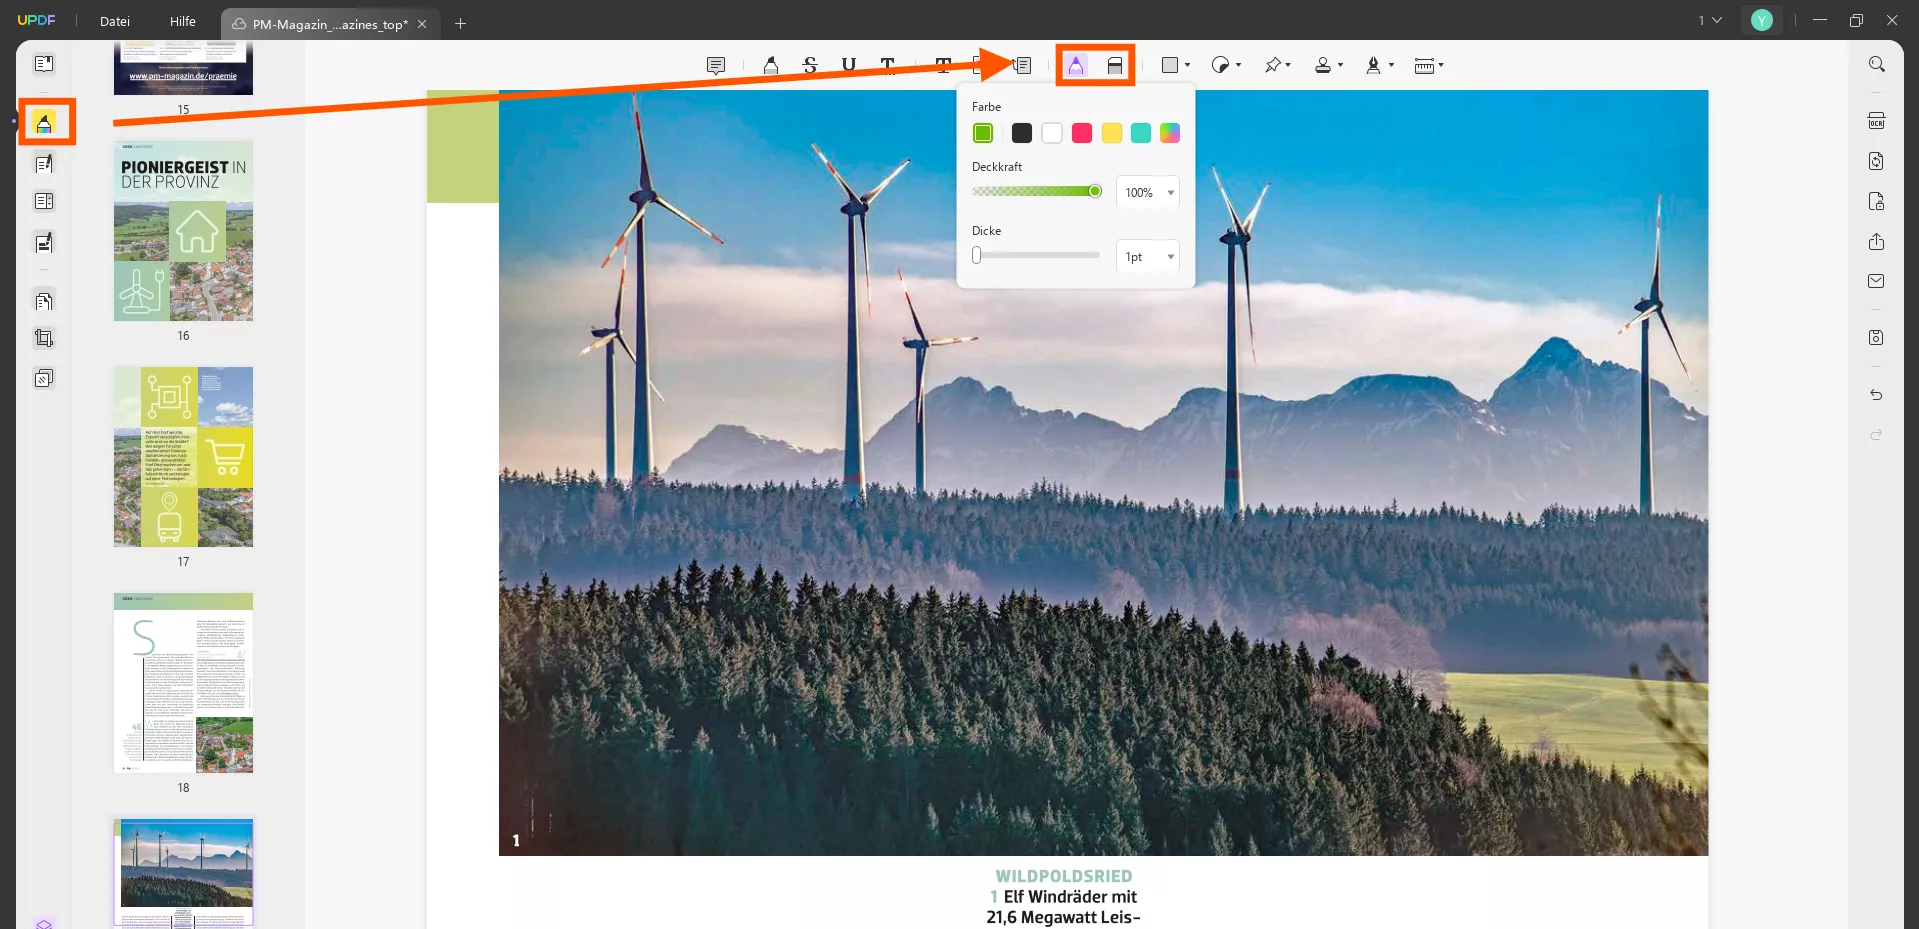Select the Stamp tool

[x=1322, y=64]
